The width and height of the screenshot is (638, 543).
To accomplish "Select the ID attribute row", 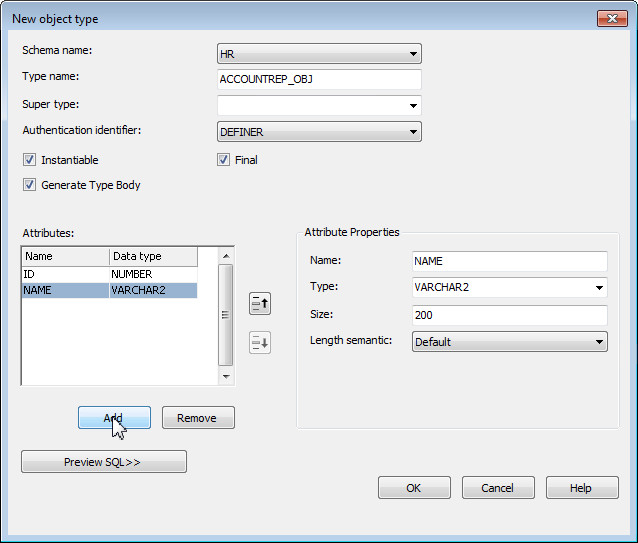I will coord(109,274).
